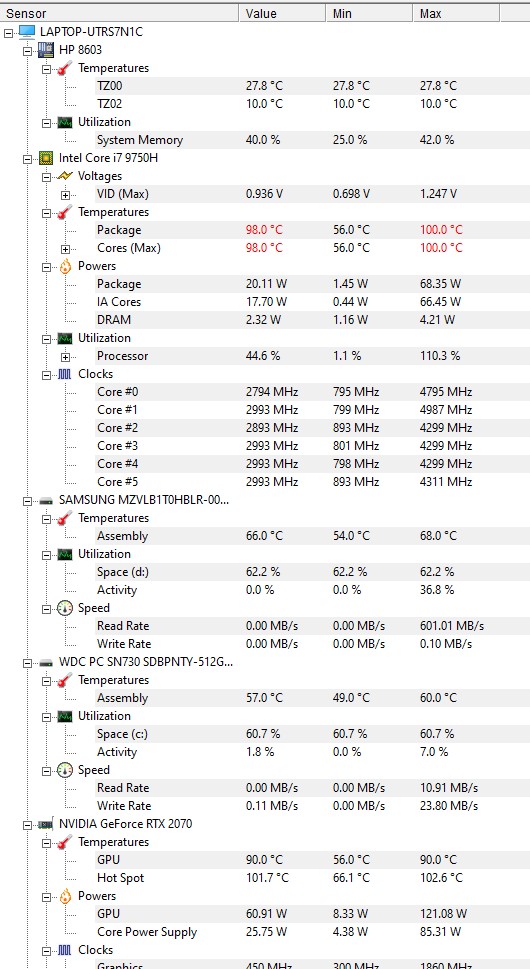This screenshot has width=530, height=969.
Task: Click the SAMSUNG Speed gauge icon
Action: 65,608
